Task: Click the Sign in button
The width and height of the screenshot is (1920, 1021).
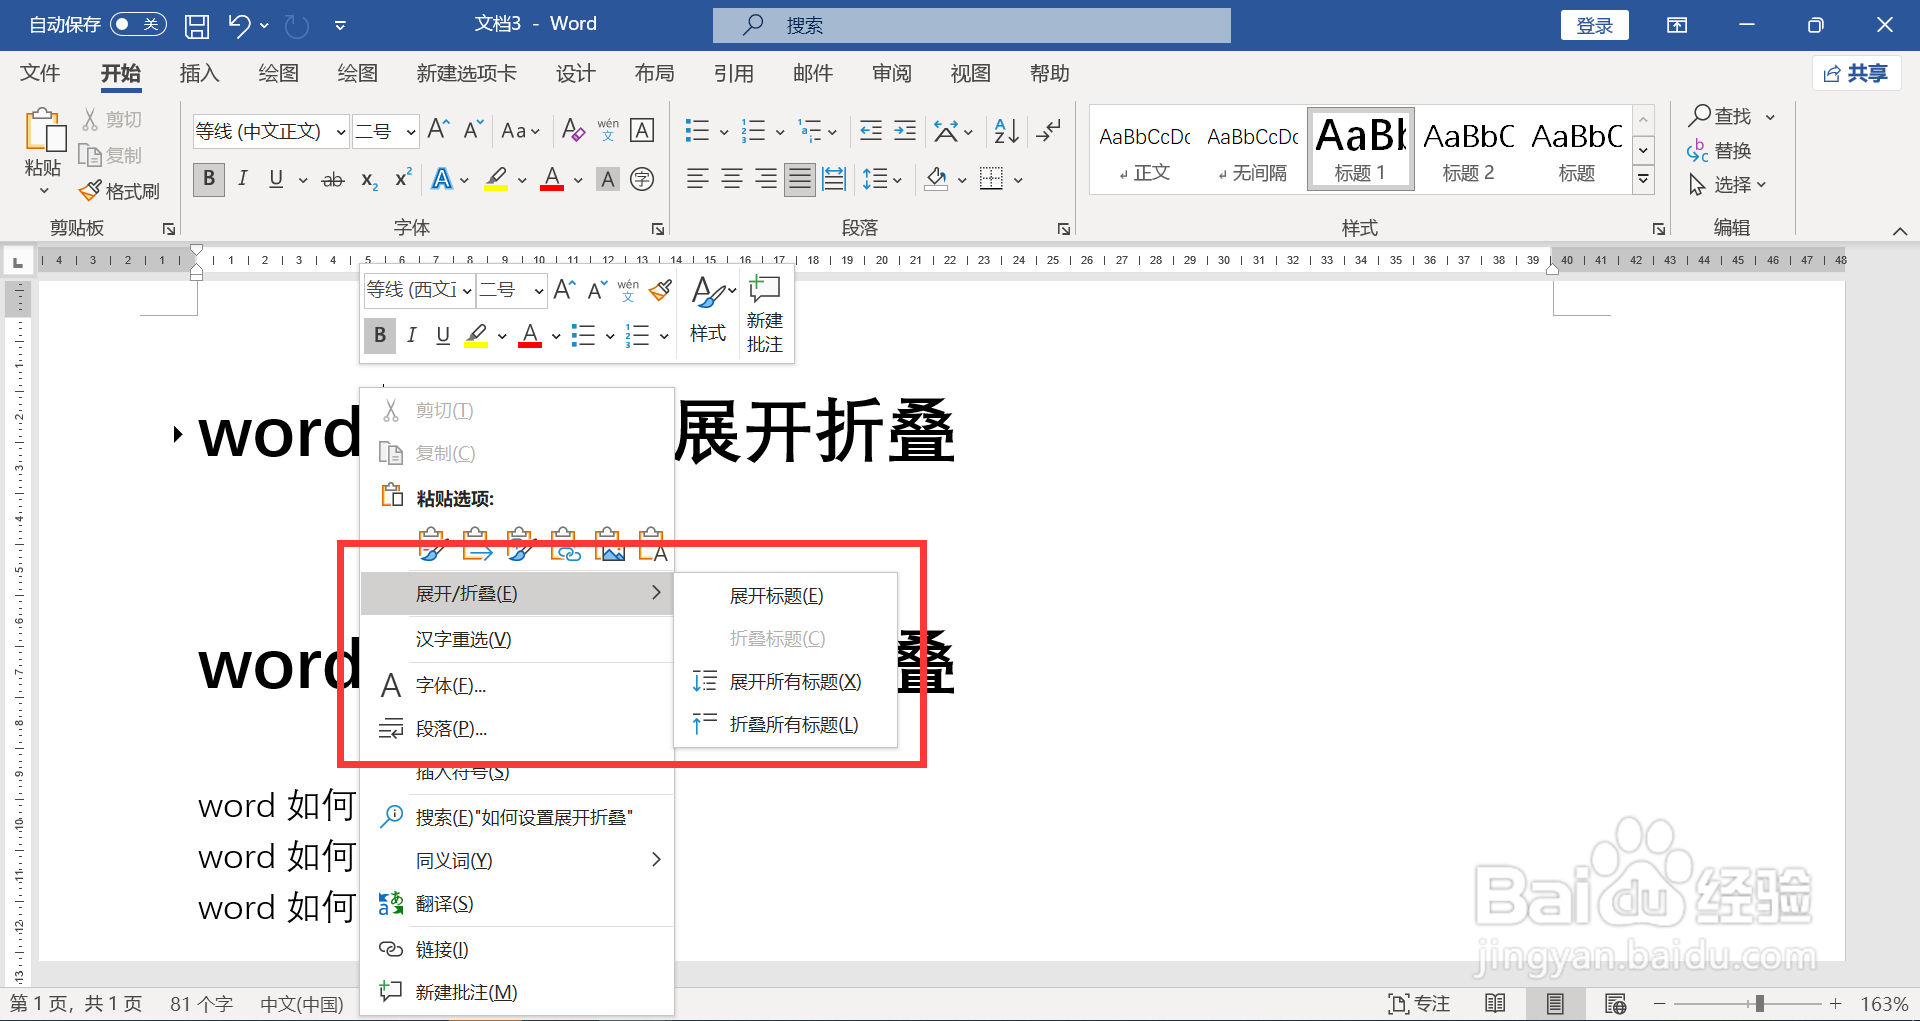Action: click(x=1594, y=25)
